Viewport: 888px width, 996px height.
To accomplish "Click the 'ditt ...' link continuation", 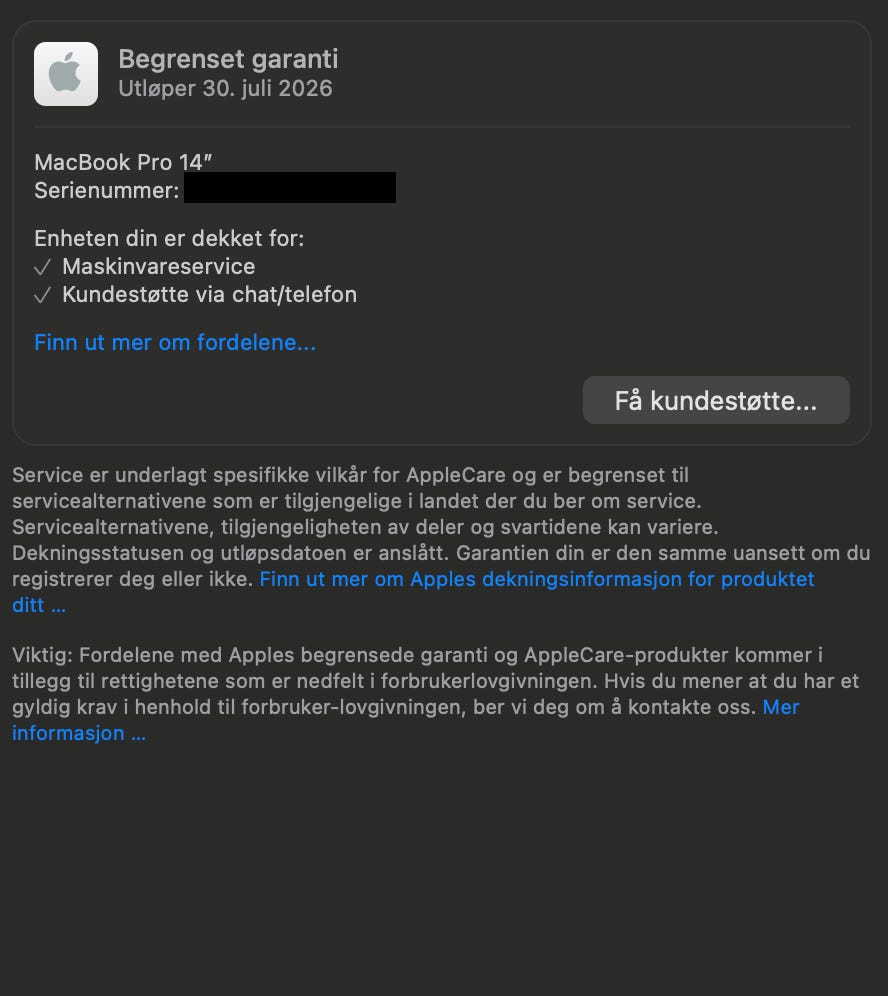I will tap(39, 605).
